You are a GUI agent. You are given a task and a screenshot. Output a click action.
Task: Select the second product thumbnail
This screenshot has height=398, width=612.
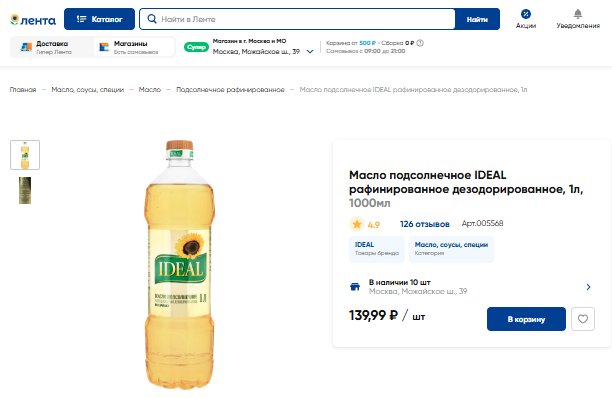point(25,190)
